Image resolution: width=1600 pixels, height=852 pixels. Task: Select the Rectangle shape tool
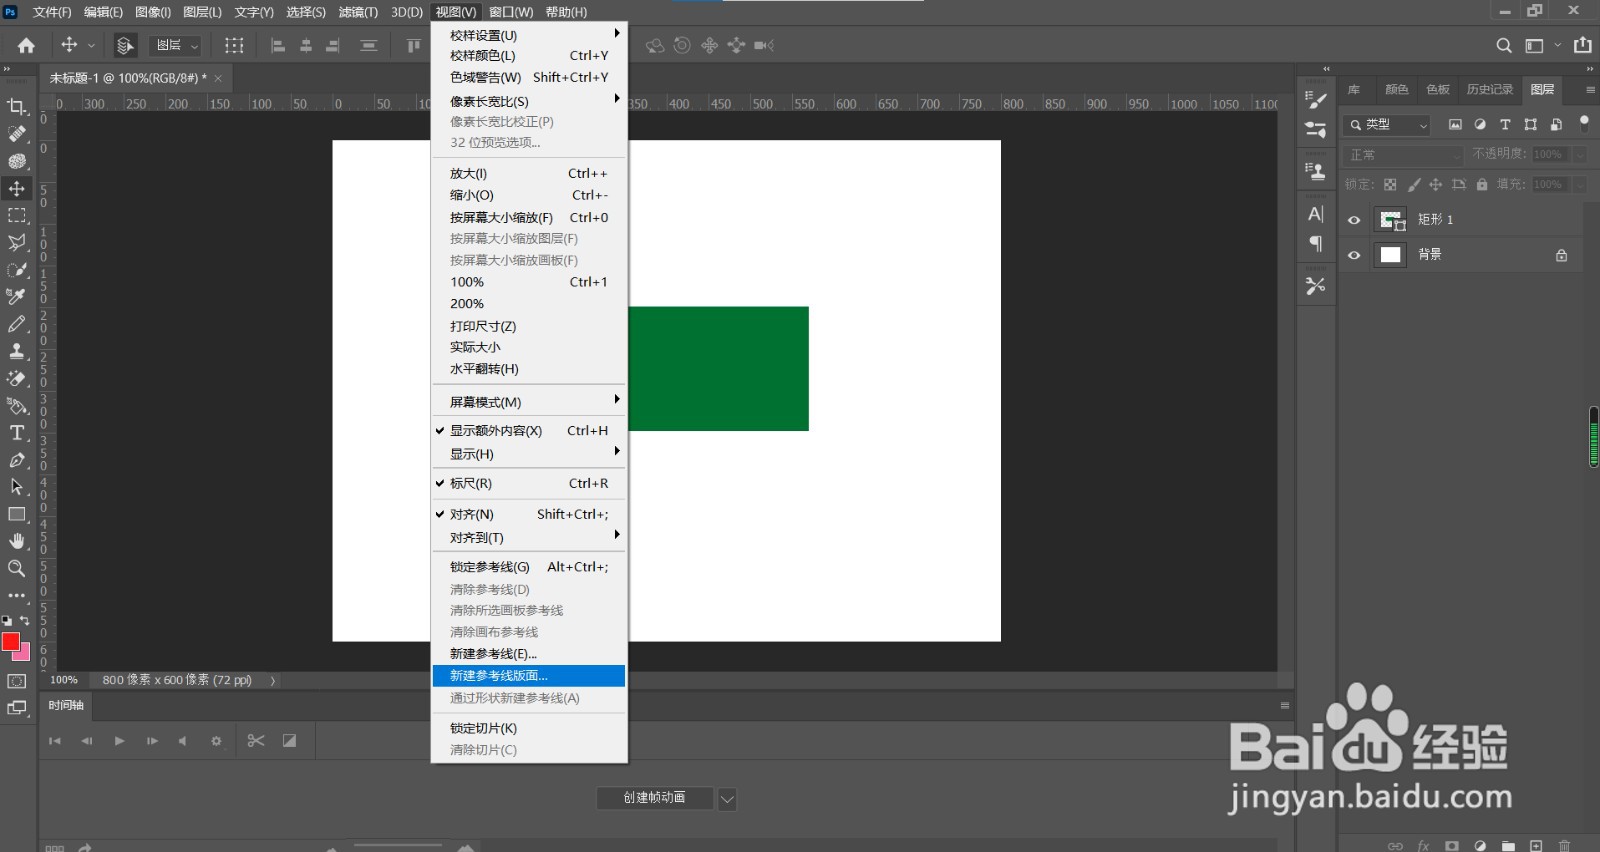[17, 514]
